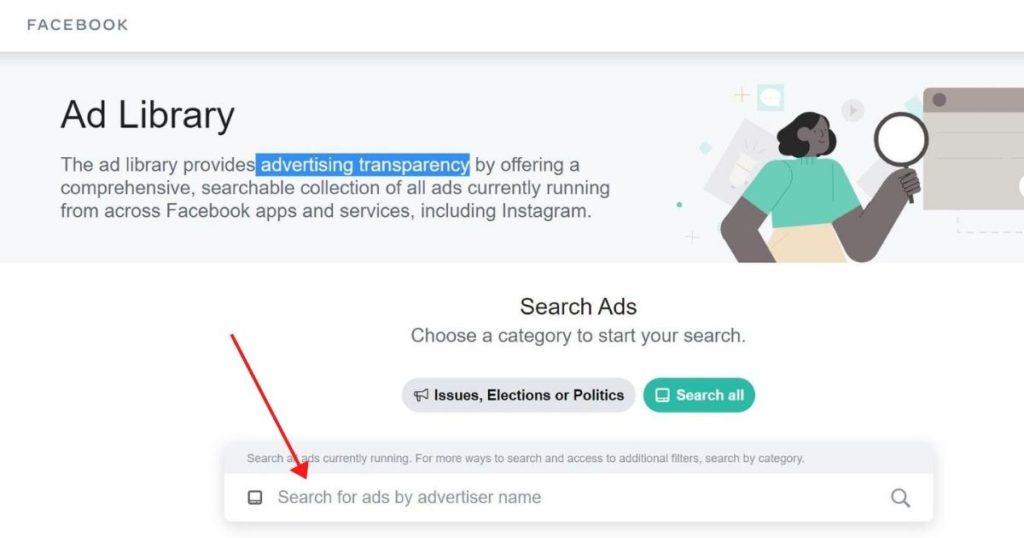Image resolution: width=1024 pixels, height=538 pixels.
Task: Click the FACEBOOK wordmark logo
Action: coord(77,25)
